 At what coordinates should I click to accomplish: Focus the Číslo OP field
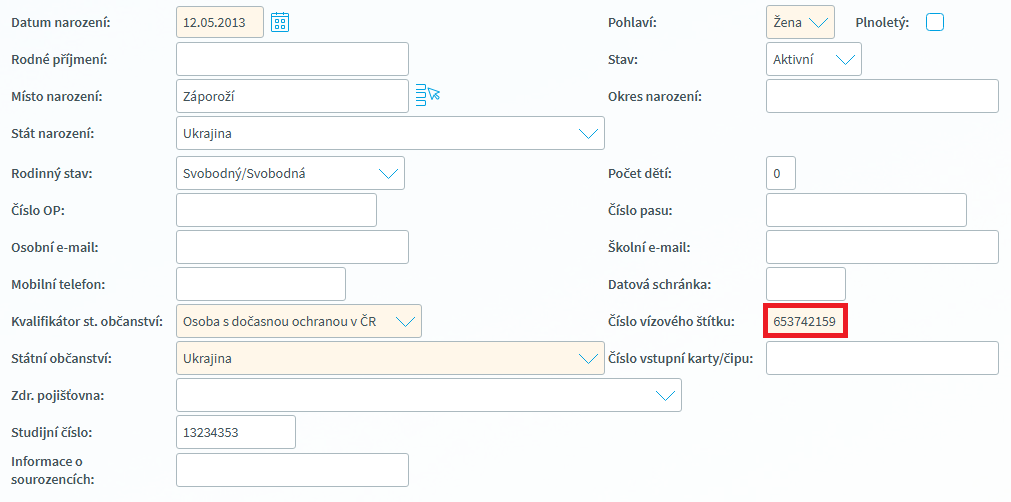[276, 210]
